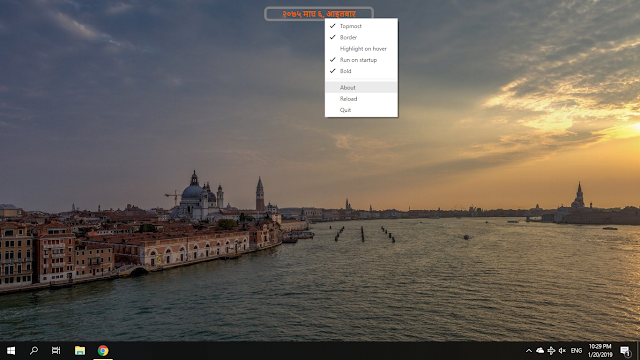Image resolution: width=640 pixels, height=360 pixels.
Task: Launch File Explorer from the taskbar
Action: point(80,351)
